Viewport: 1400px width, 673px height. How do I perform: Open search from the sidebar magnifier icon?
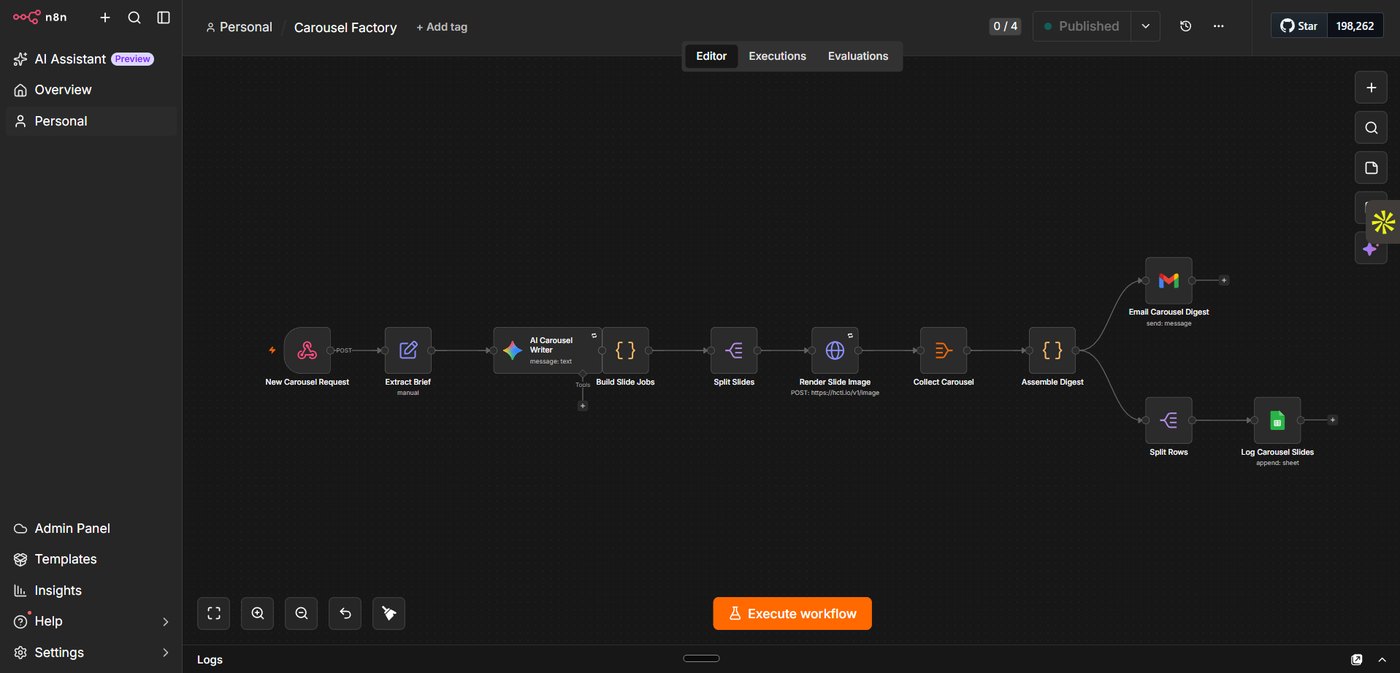[x=134, y=17]
